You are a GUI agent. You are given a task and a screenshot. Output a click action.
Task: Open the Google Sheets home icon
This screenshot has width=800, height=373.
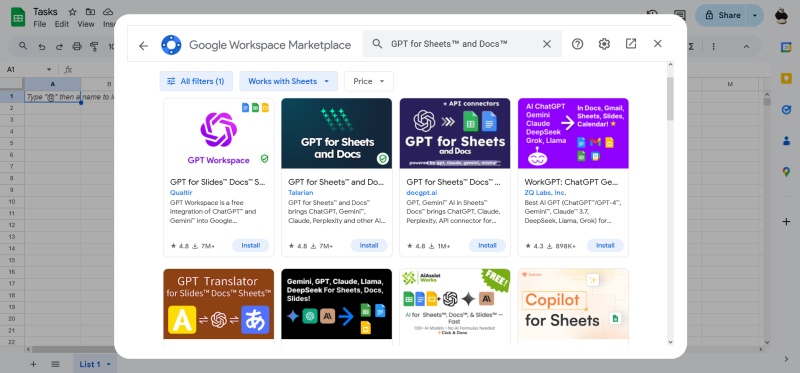click(x=18, y=17)
